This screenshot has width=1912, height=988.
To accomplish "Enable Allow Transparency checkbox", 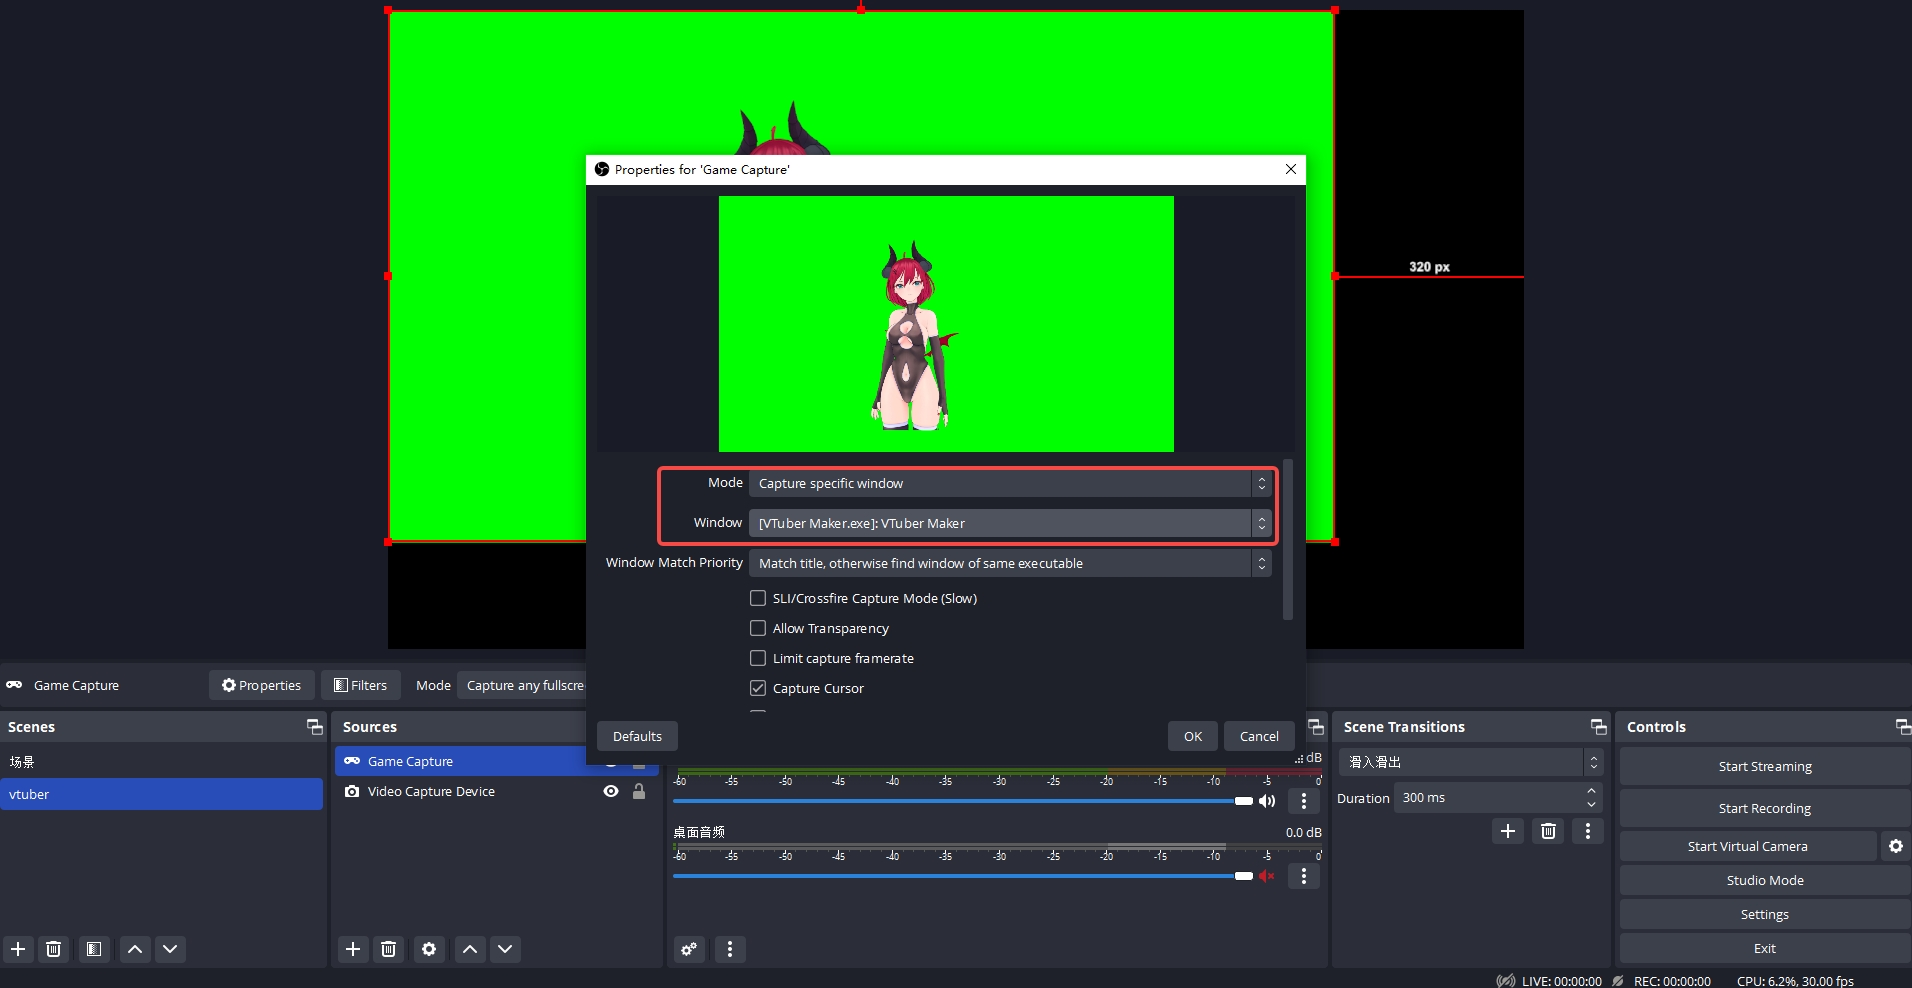I will pos(758,628).
